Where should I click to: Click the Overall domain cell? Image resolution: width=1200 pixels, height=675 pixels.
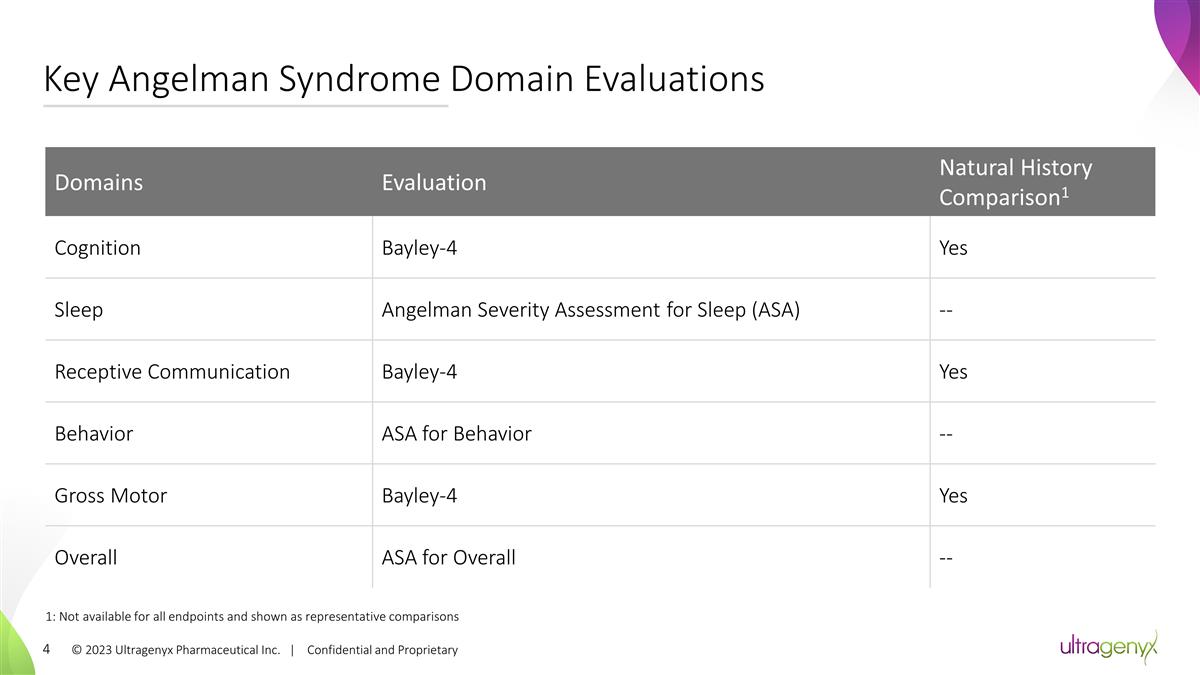pos(85,558)
